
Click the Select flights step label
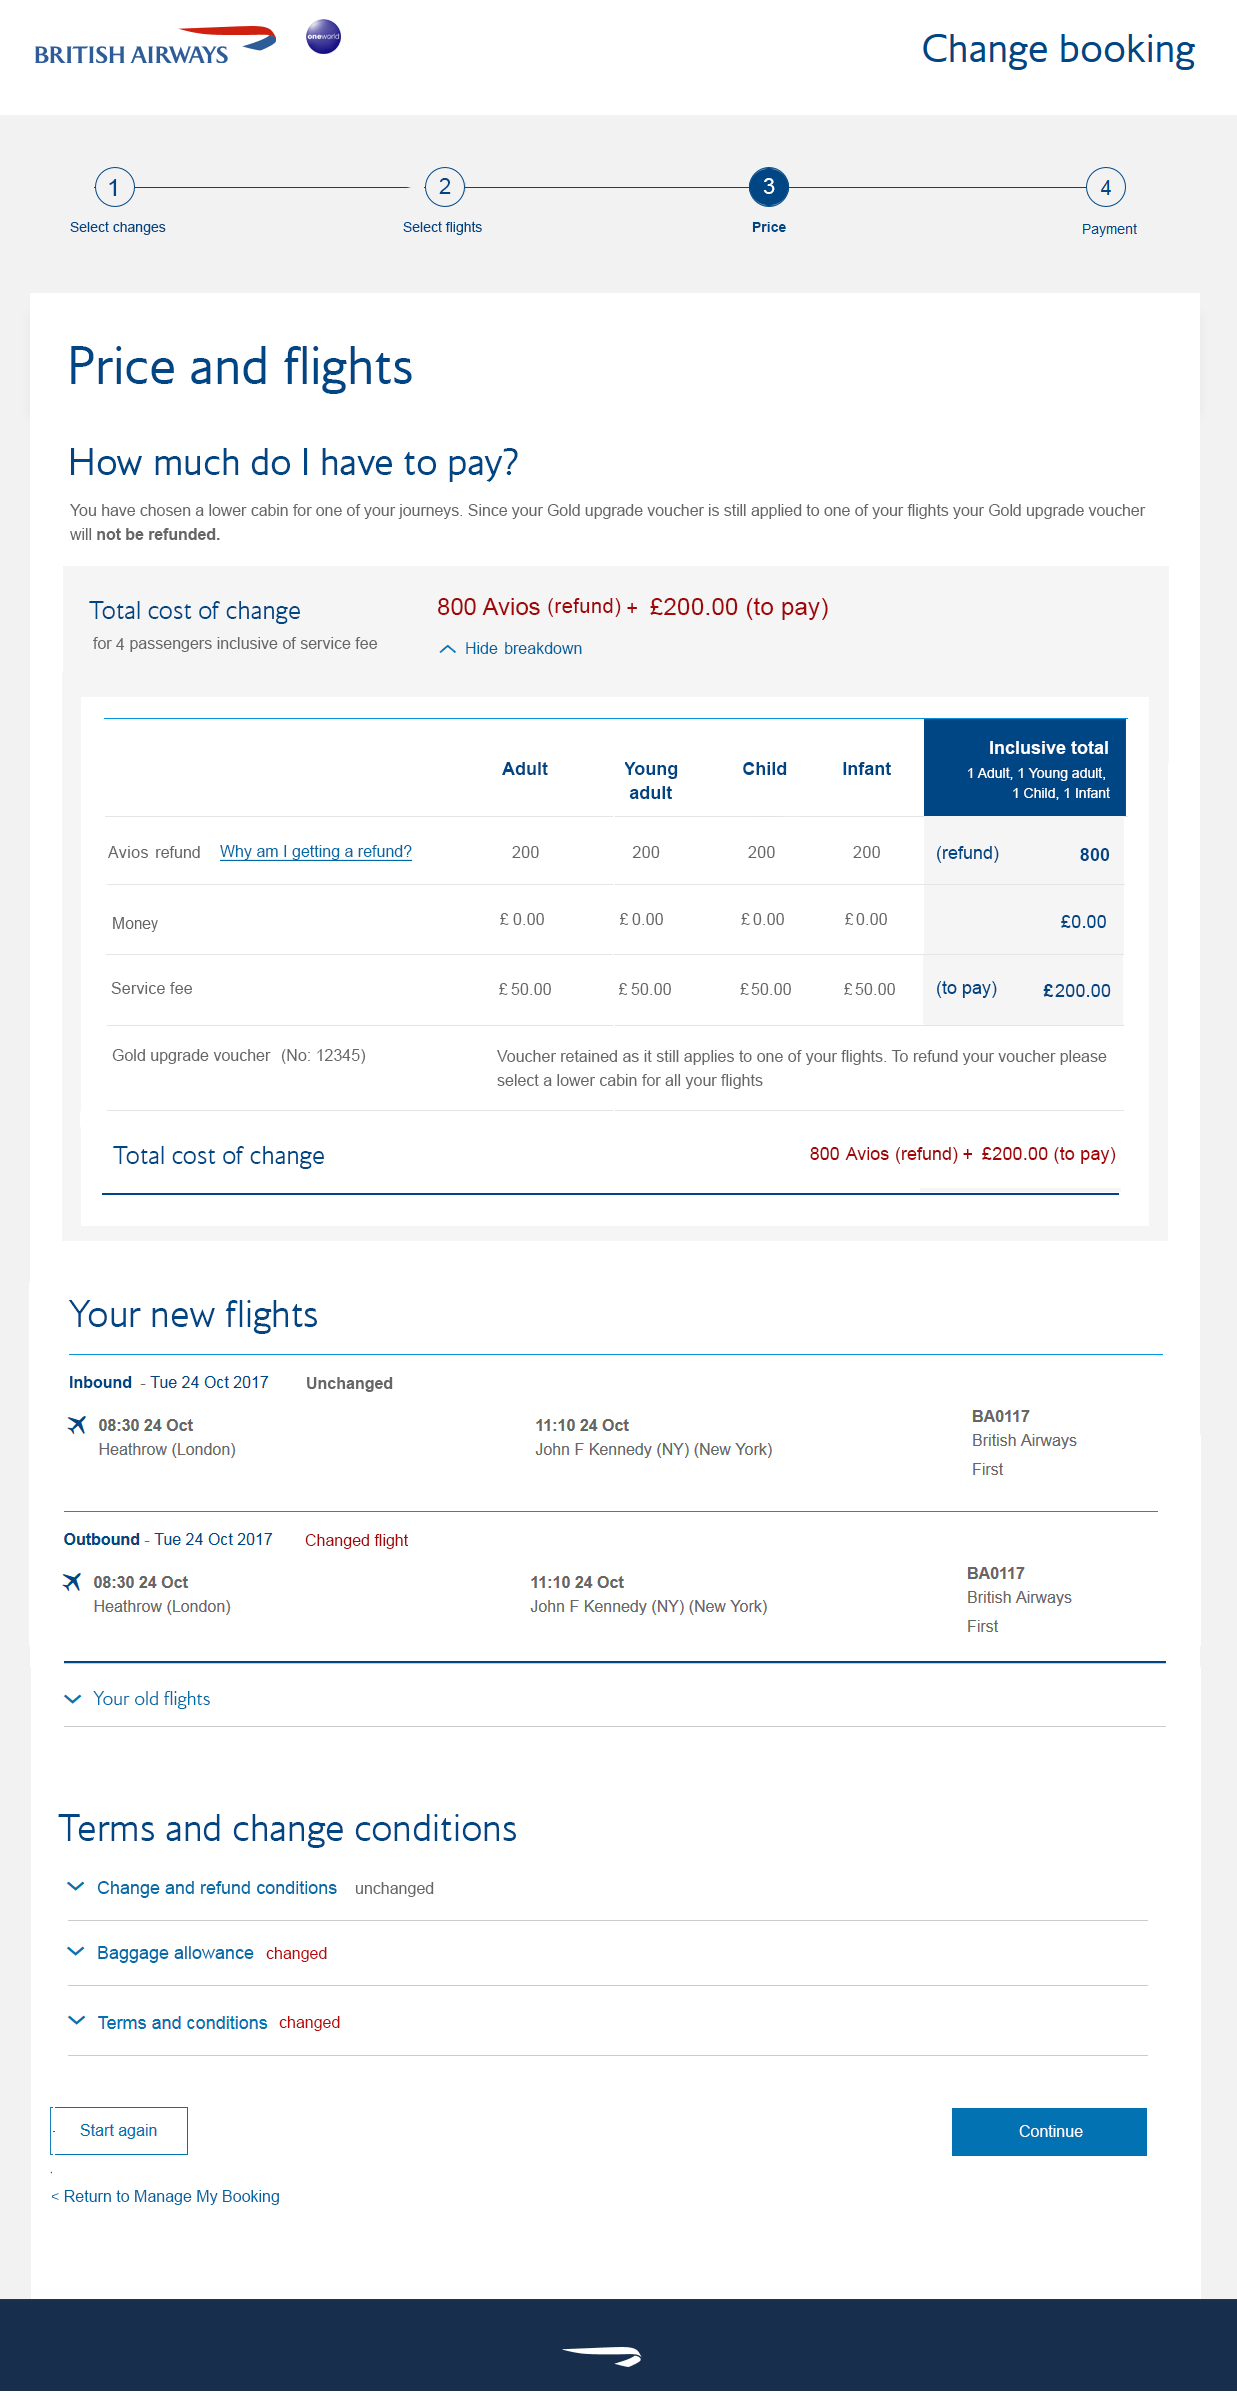click(x=443, y=227)
